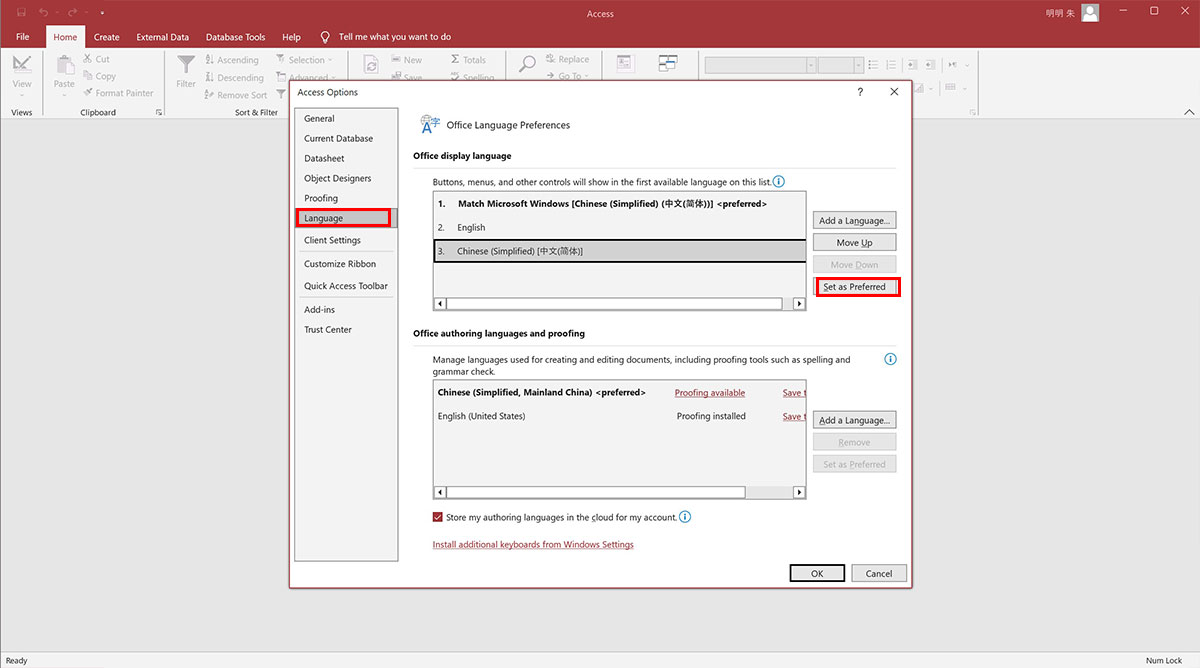Image resolution: width=1200 pixels, height=668 pixels.
Task: Click the Save icon in the quick access toolbar
Action: pos(21,12)
